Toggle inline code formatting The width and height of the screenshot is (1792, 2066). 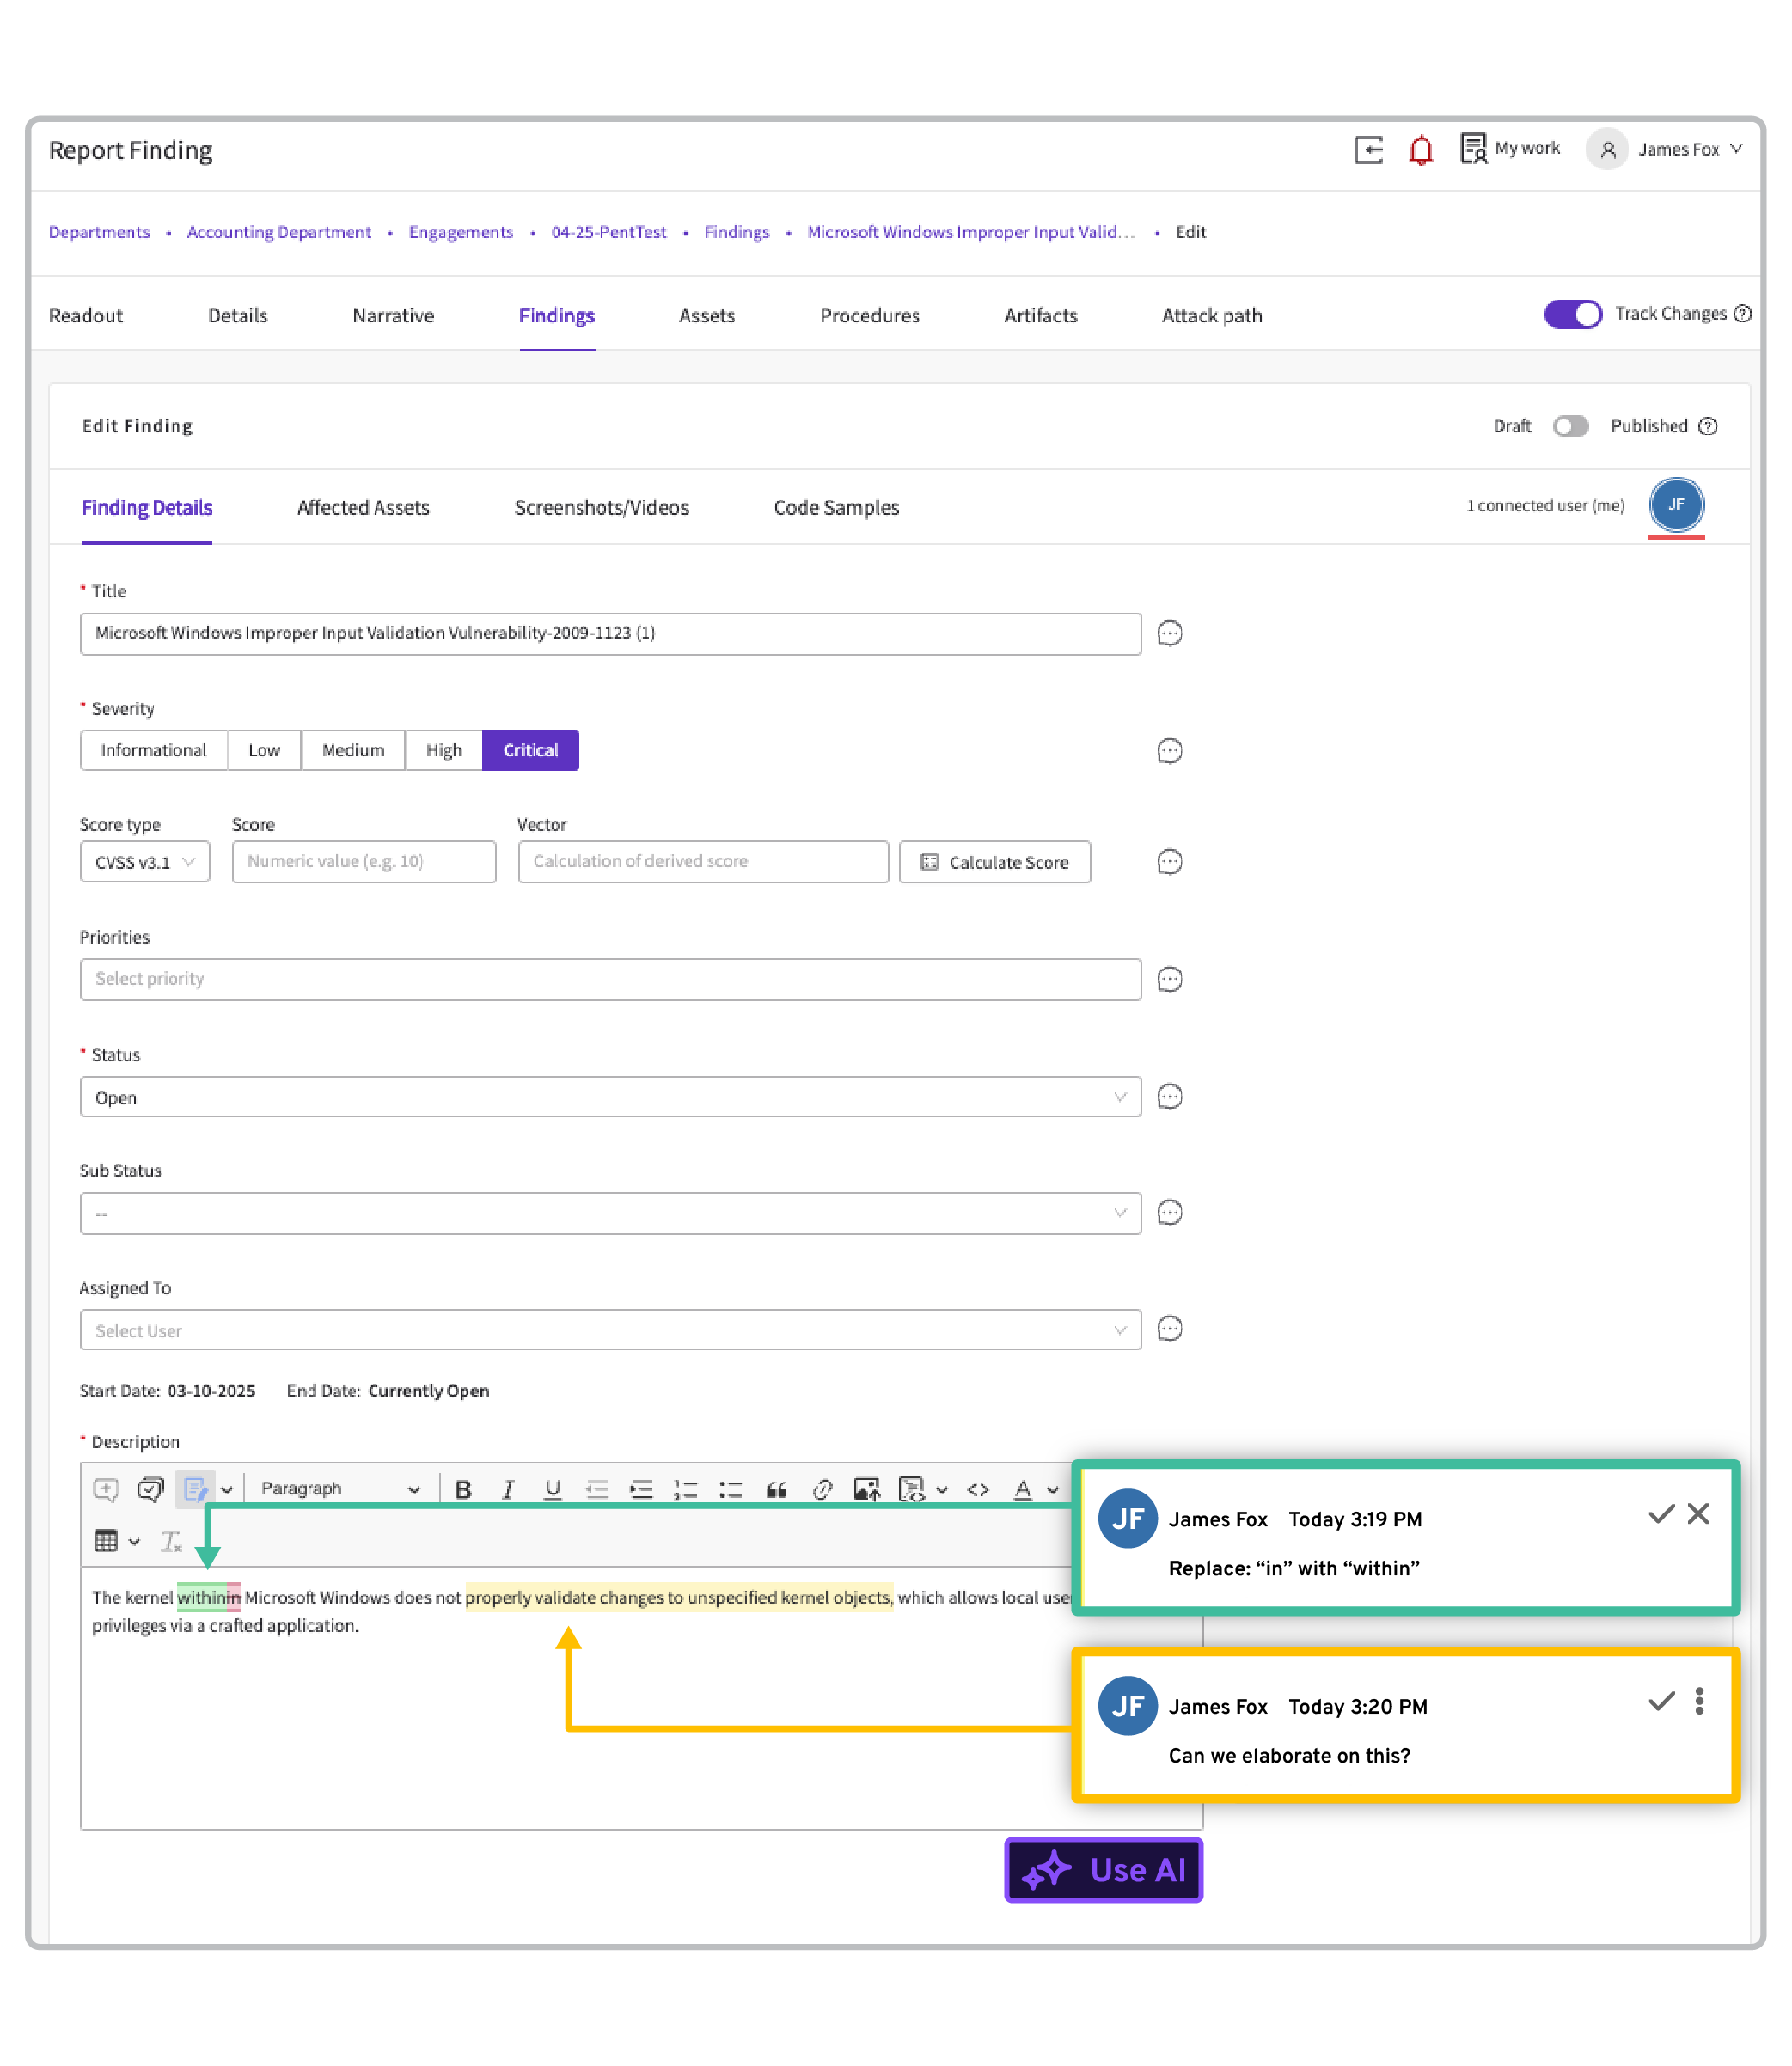[x=977, y=1489]
